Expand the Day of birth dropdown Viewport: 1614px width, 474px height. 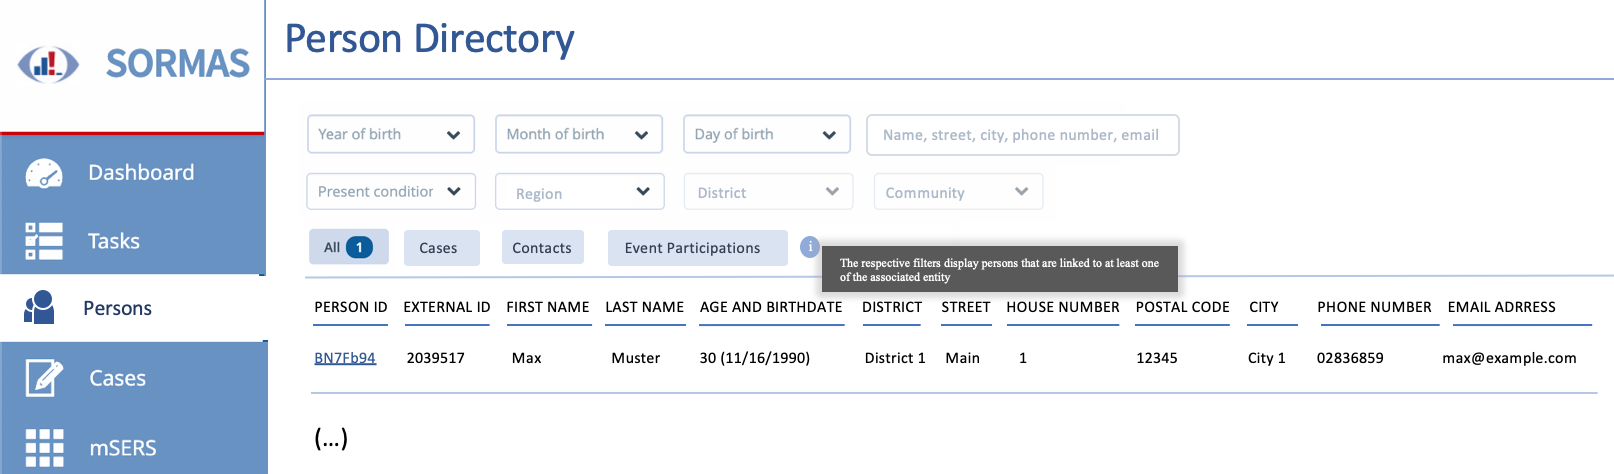(766, 134)
